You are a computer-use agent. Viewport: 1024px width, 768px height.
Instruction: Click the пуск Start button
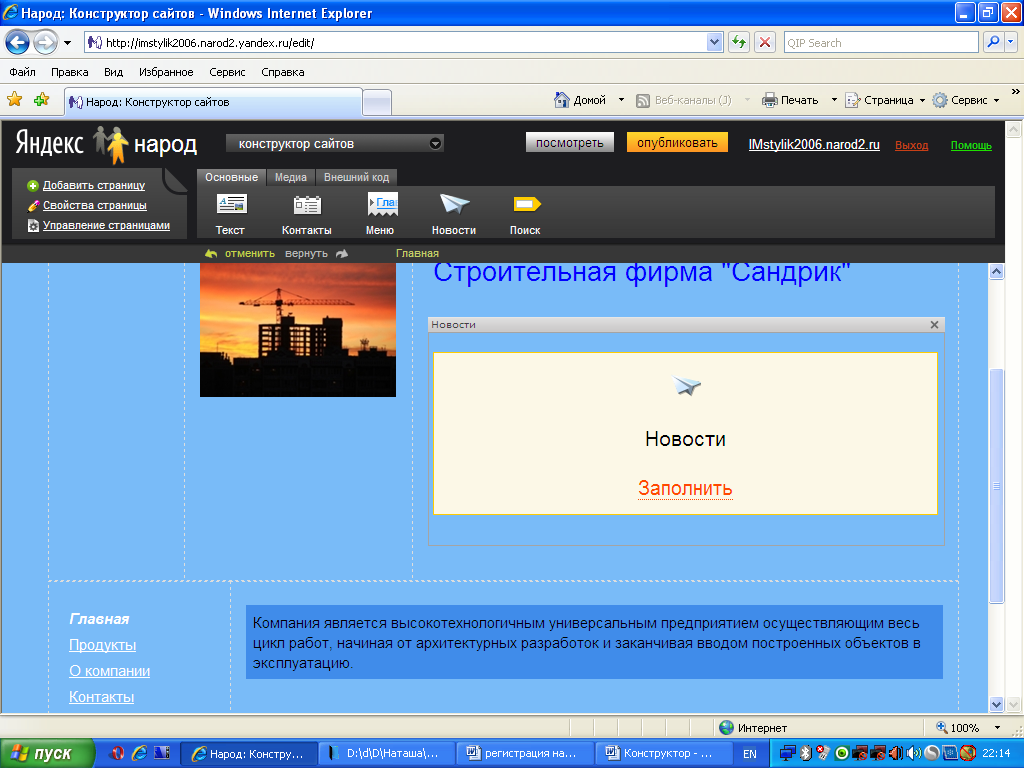(47, 754)
